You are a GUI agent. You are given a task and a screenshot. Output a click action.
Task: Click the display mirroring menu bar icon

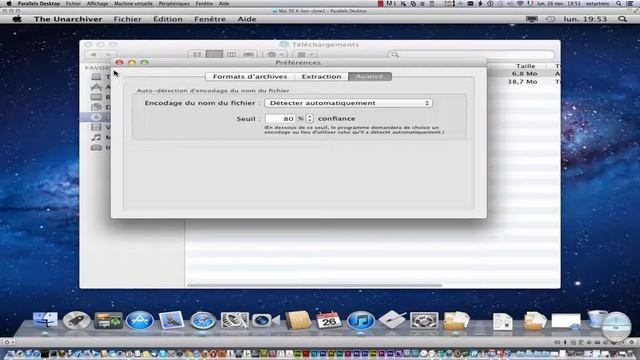(x=531, y=19)
